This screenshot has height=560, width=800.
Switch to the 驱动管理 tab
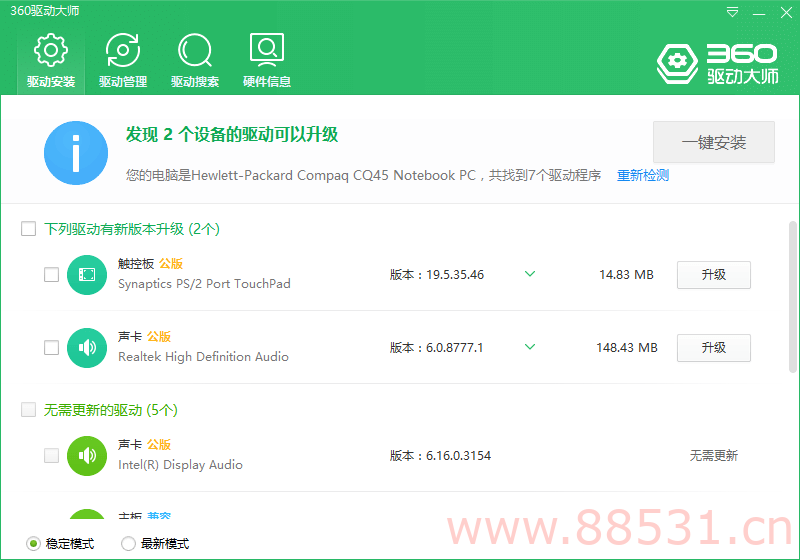pyautogui.click(x=123, y=60)
